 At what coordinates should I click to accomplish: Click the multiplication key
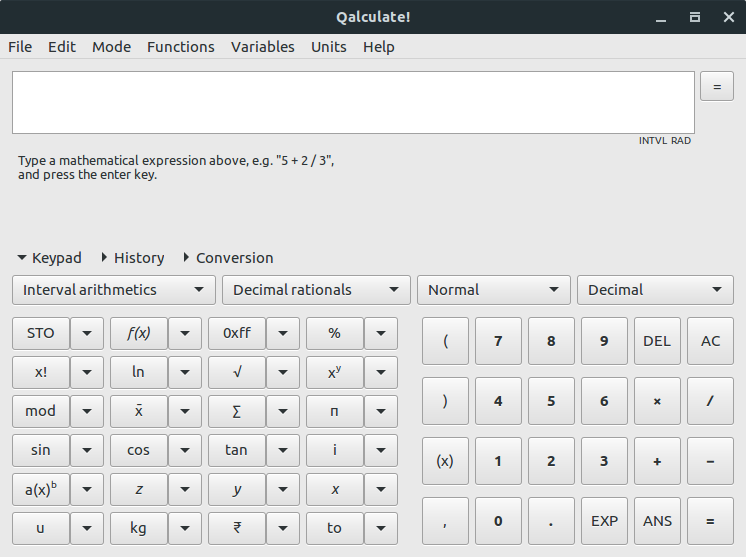tap(657, 401)
